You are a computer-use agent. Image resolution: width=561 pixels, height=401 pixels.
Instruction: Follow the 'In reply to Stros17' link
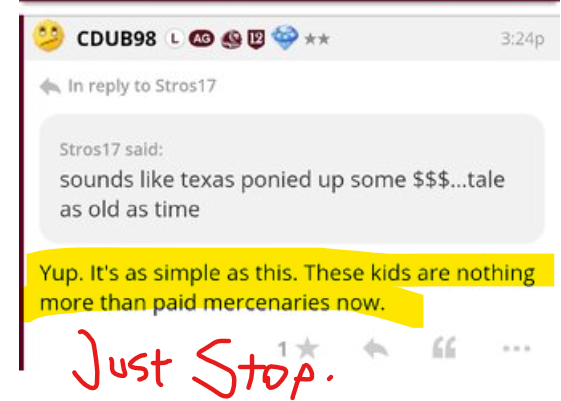click(x=142, y=86)
